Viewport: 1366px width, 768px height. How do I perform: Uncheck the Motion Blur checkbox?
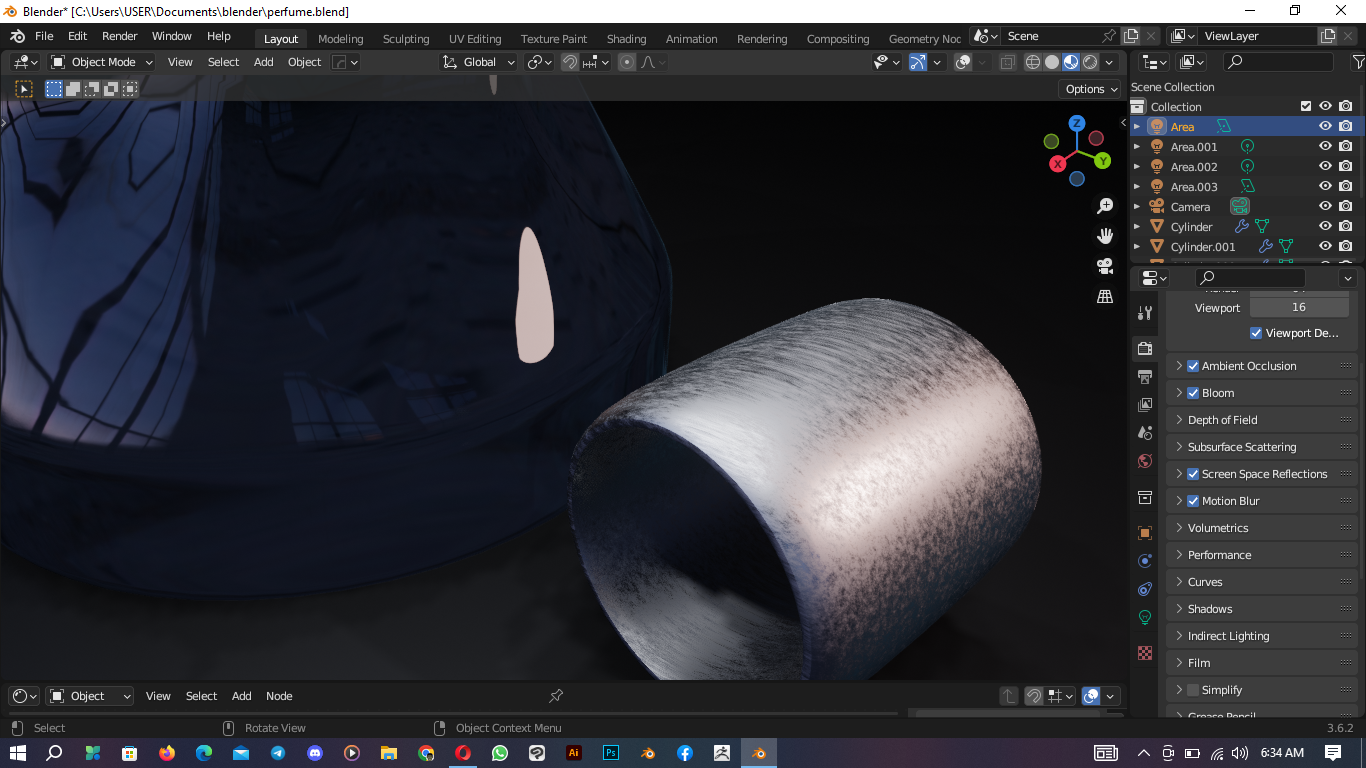pyautogui.click(x=1193, y=501)
